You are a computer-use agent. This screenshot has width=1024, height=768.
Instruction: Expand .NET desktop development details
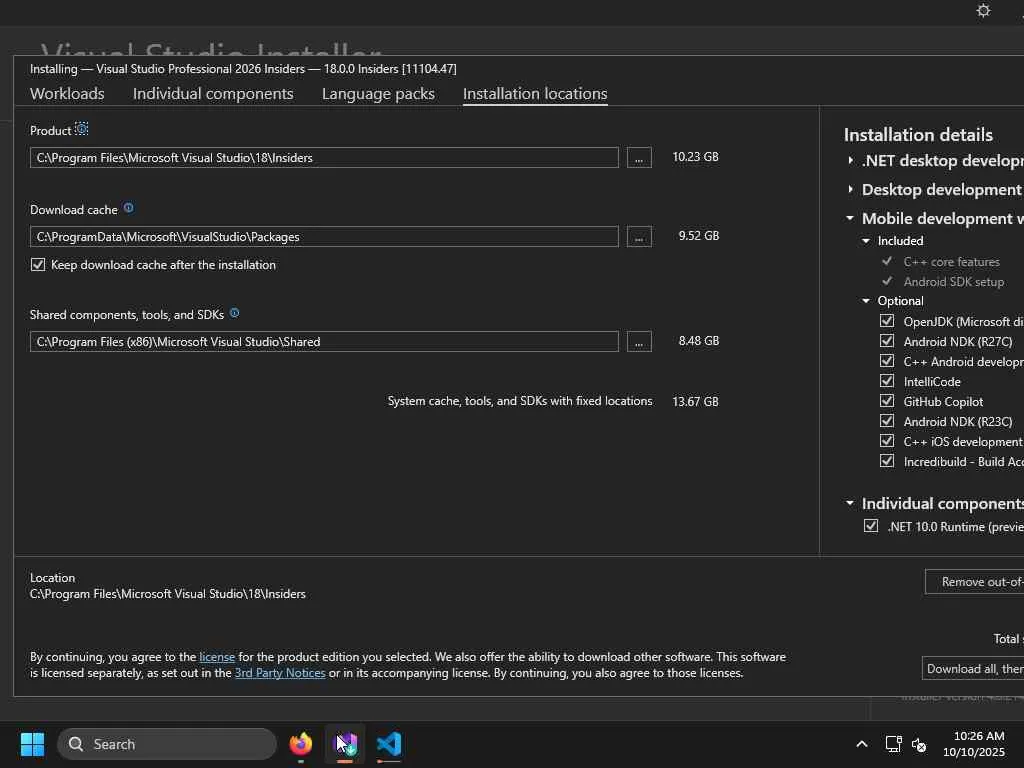coord(850,160)
